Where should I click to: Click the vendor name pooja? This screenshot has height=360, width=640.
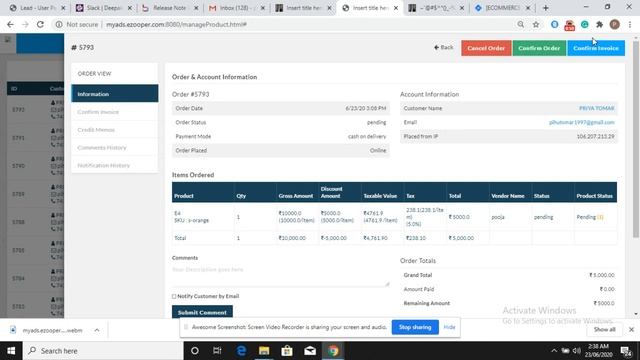498,217
